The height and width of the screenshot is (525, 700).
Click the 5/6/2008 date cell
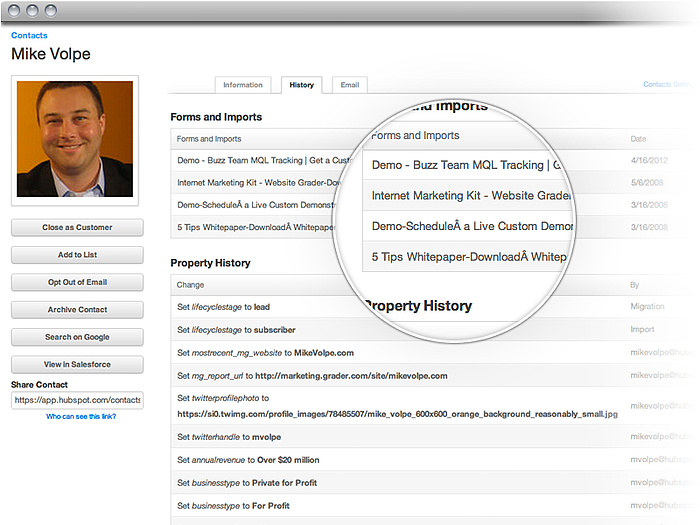pyautogui.click(x=647, y=183)
